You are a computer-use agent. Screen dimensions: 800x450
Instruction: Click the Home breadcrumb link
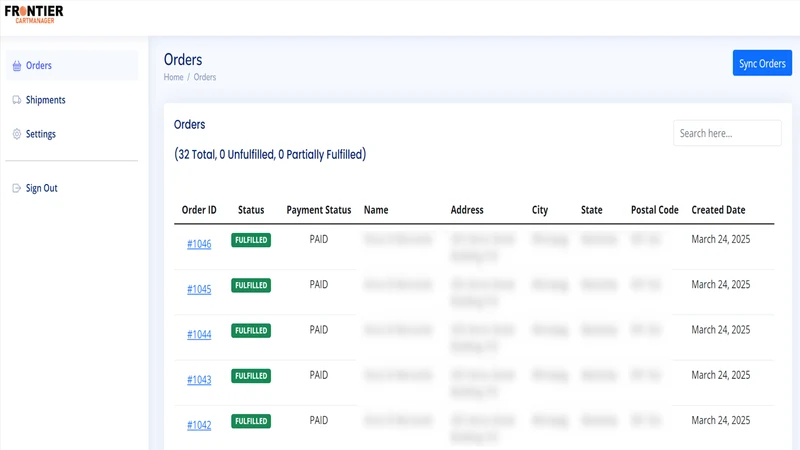click(x=173, y=77)
